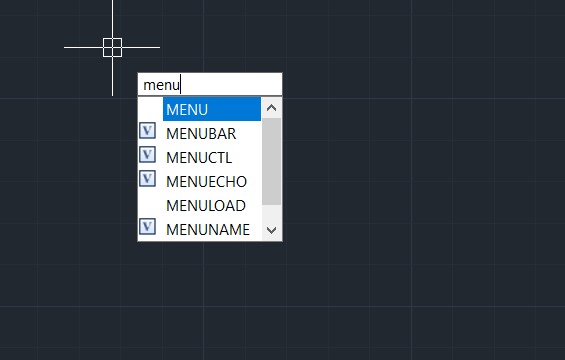
Task: Click the suggestion list scroll up arrow
Action: (272, 108)
